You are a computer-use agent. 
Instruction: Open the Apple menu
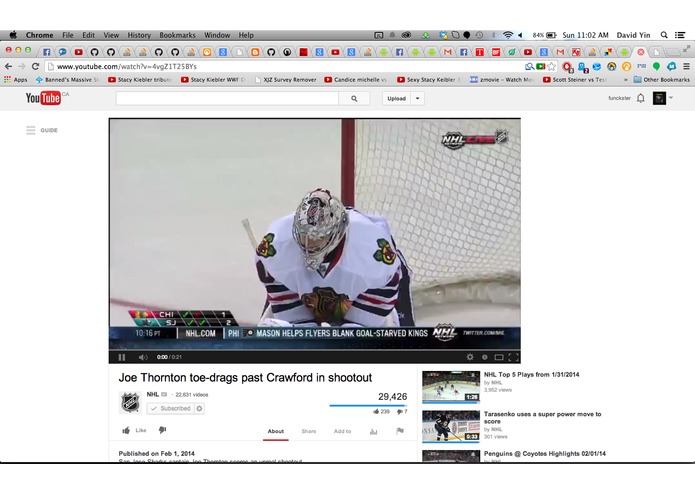pyautogui.click(x=13, y=35)
